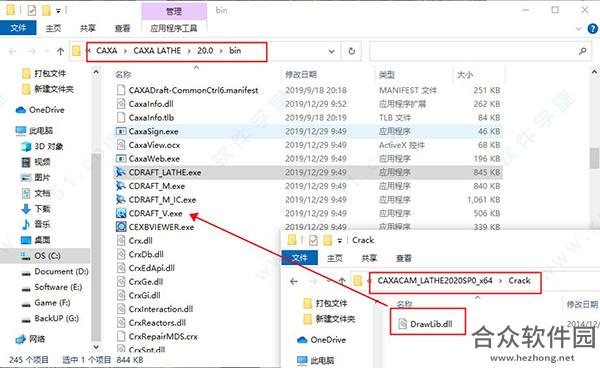The width and height of the screenshot is (600, 368).
Task: Open the 文件 menu in the Crack window
Action: (x=299, y=258)
